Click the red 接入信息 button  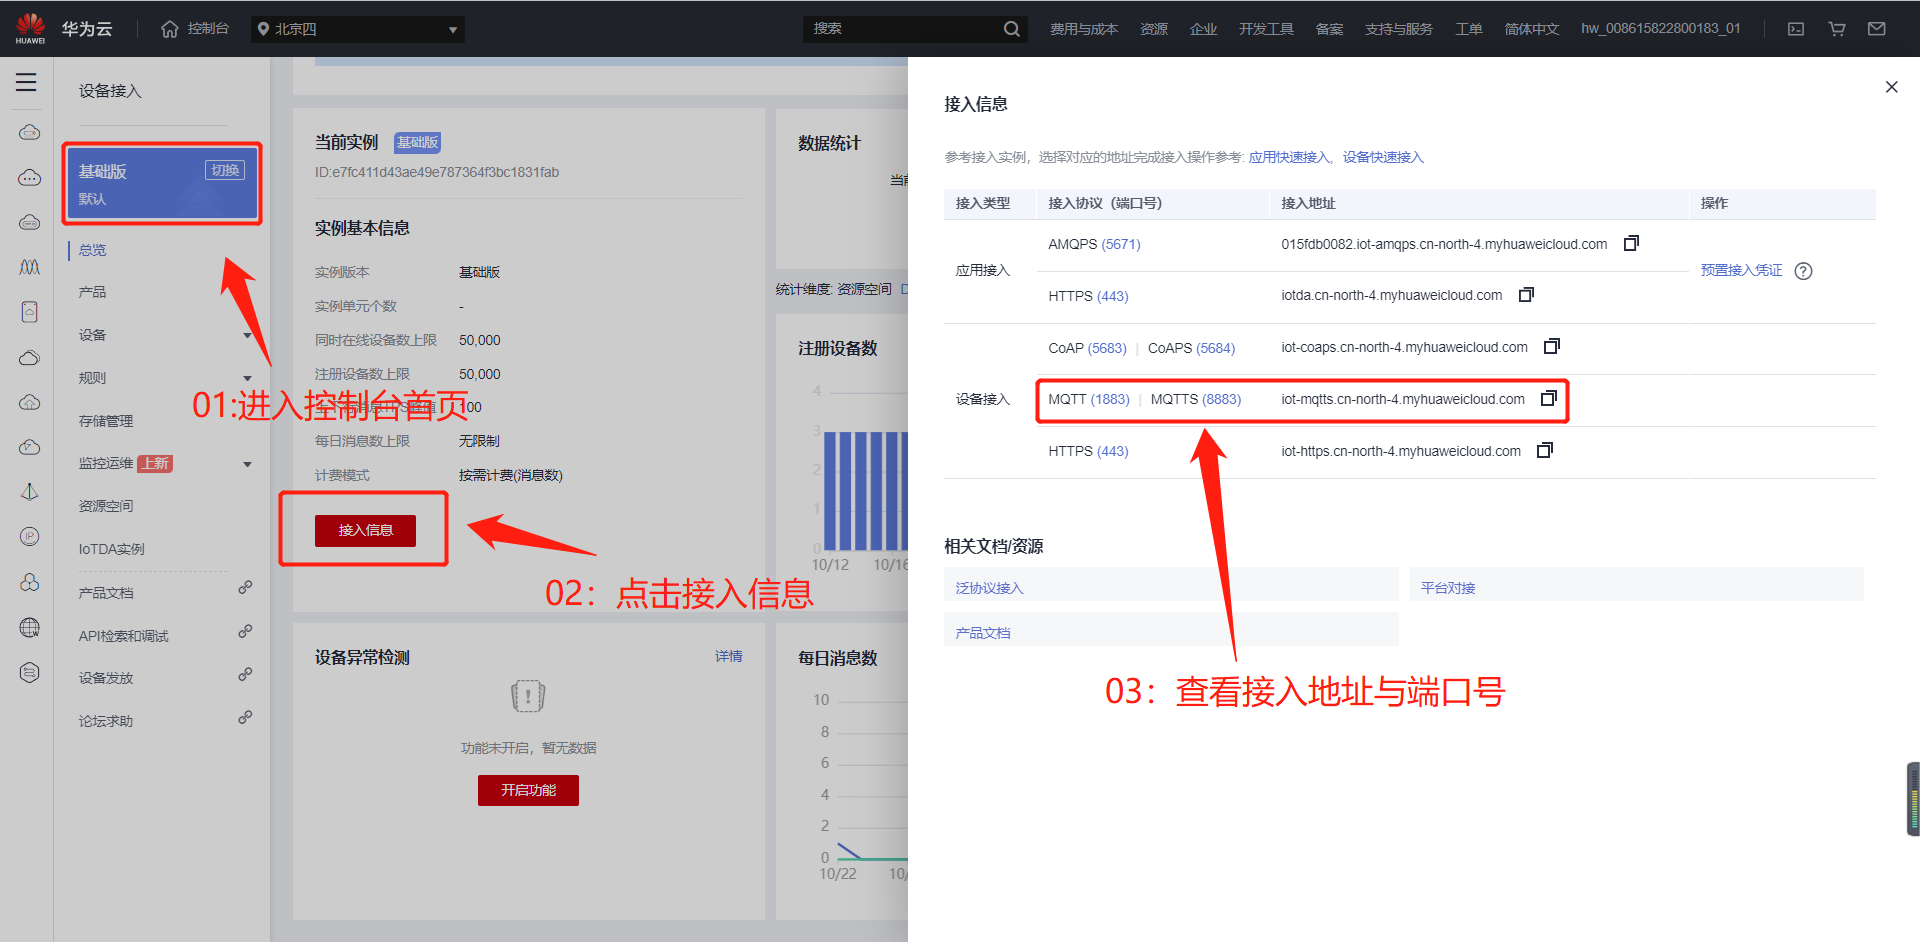[365, 530]
